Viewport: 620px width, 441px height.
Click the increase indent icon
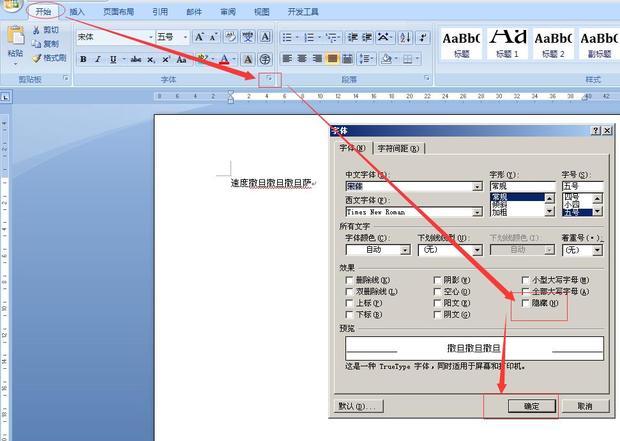coord(367,38)
